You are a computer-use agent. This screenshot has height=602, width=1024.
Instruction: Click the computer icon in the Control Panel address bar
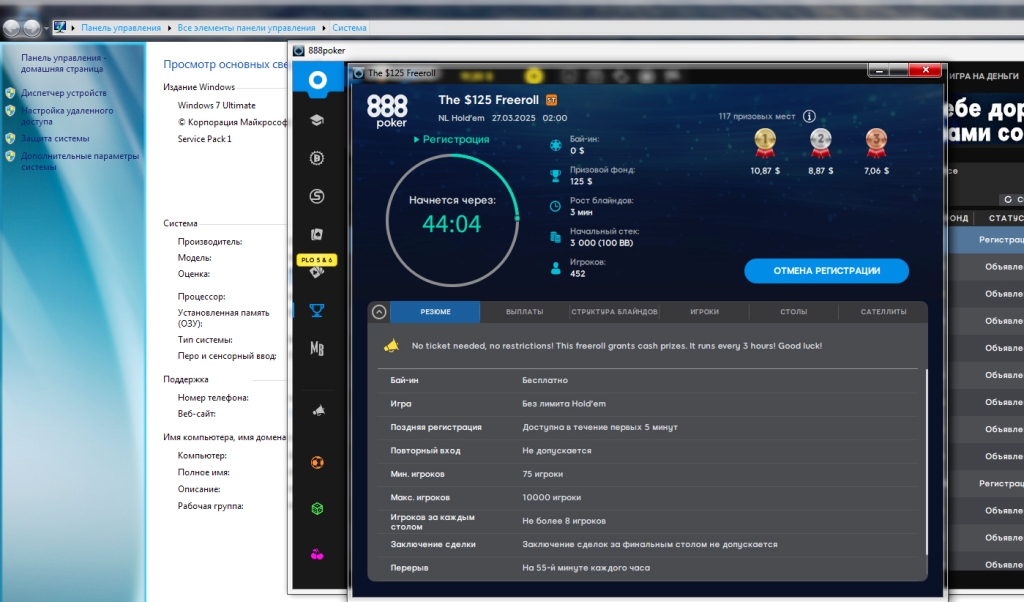(59, 27)
